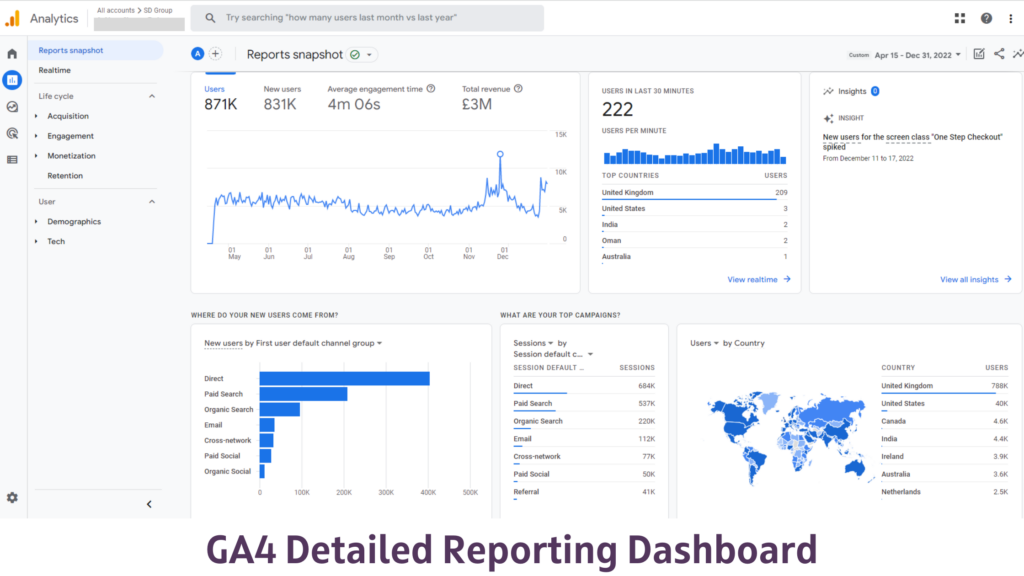Select the Realtime report in sidebar
This screenshot has height=576, width=1024.
click(55, 70)
